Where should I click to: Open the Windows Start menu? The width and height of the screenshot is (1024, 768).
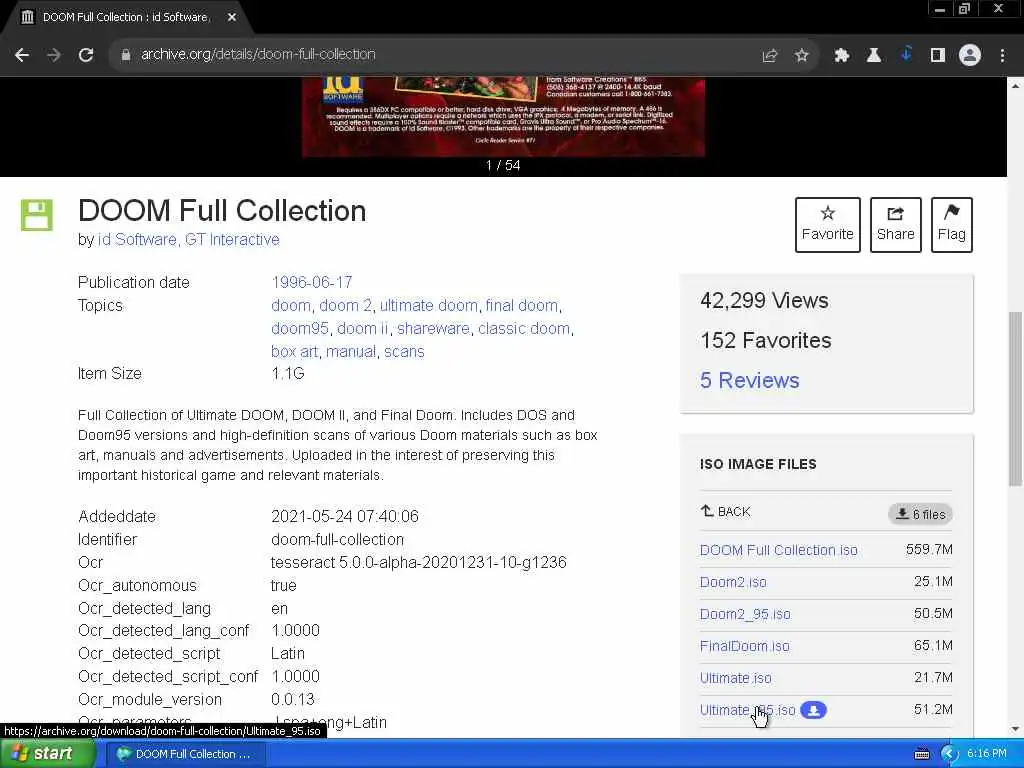pos(46,754)
